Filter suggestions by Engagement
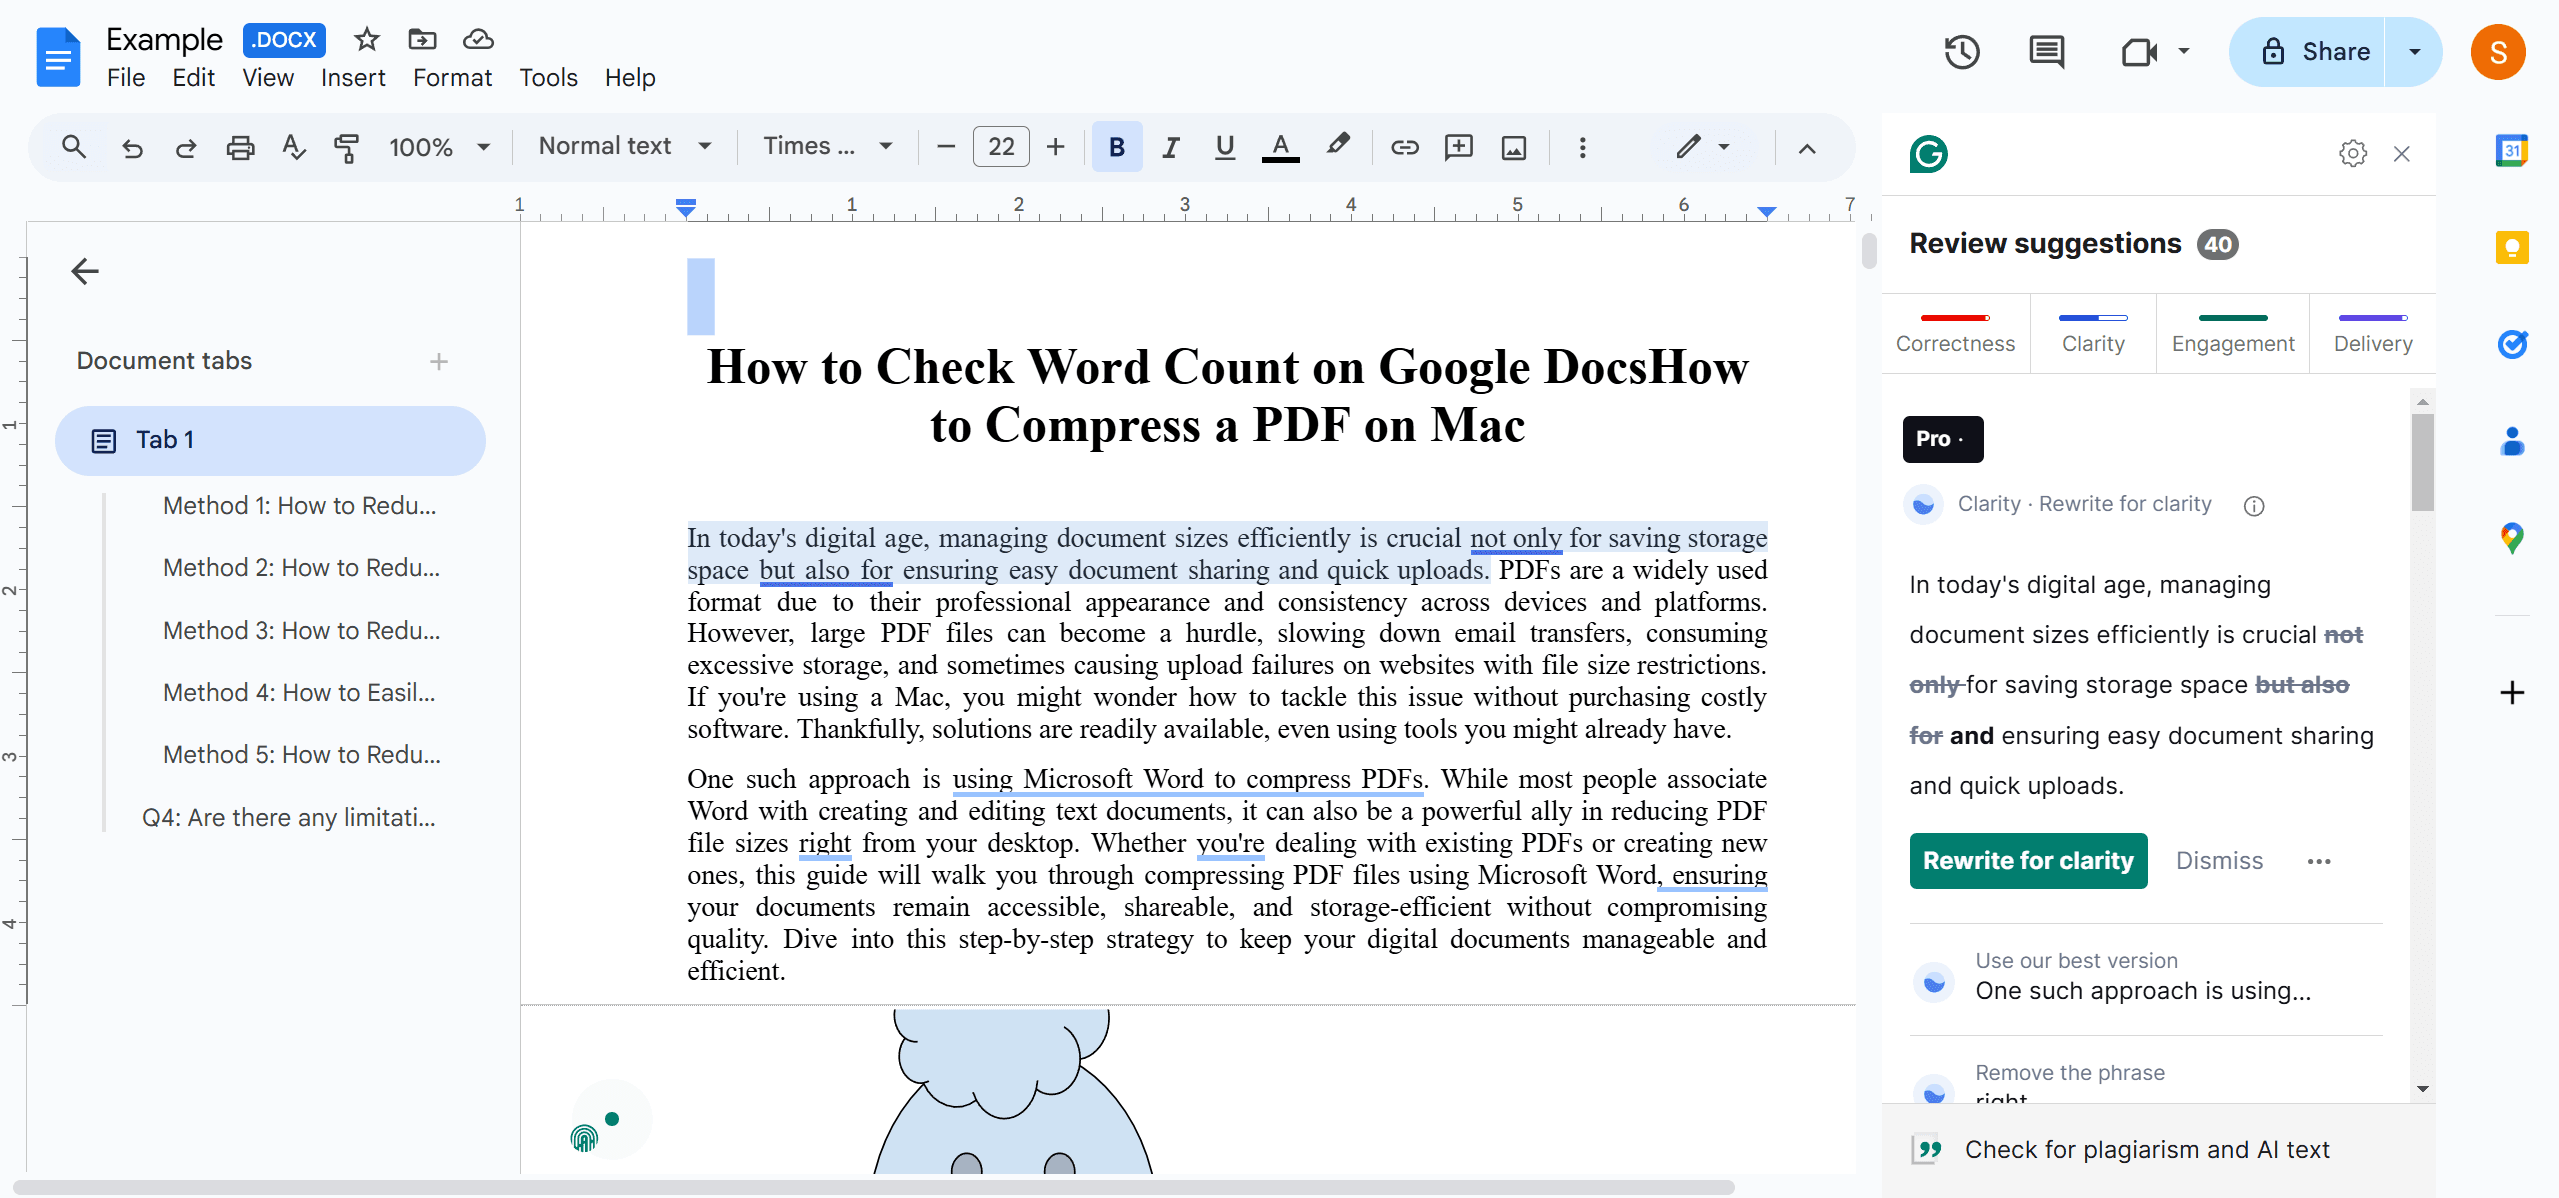This screenshot has width=2559, height=1198. click(x=2232, y=333)
